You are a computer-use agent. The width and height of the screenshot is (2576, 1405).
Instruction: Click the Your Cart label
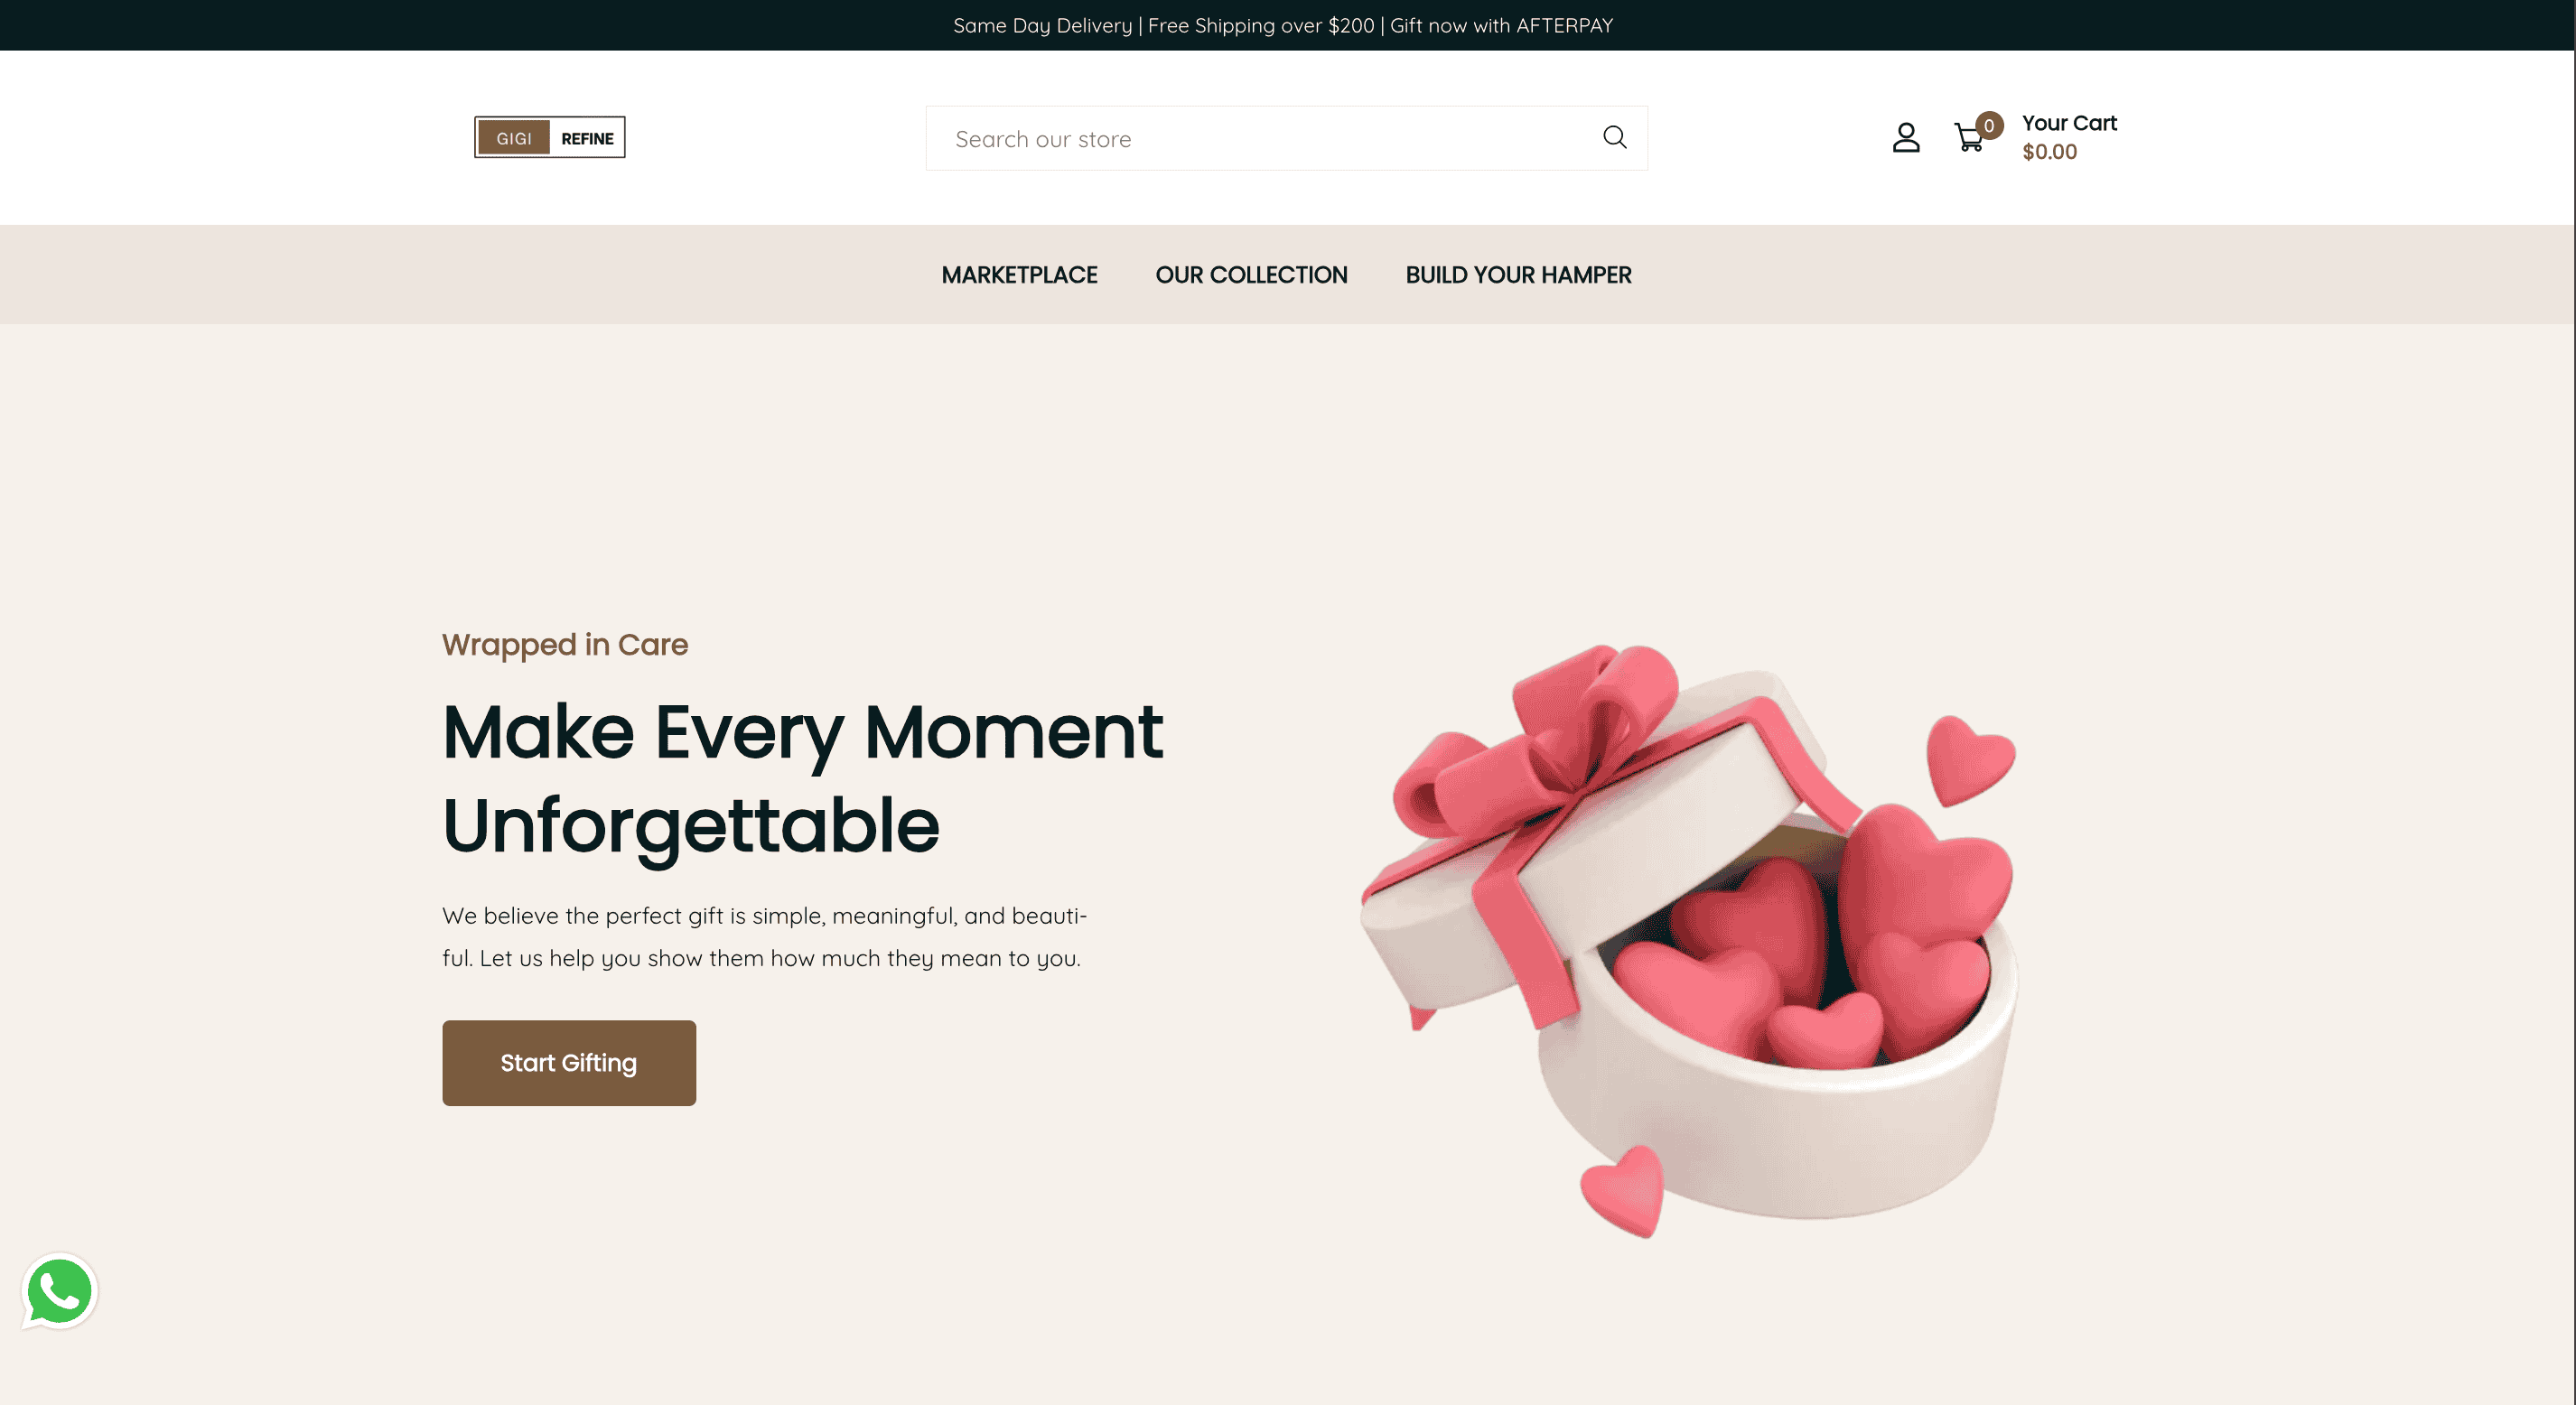pyautogui.click(x=2069, y=123)
